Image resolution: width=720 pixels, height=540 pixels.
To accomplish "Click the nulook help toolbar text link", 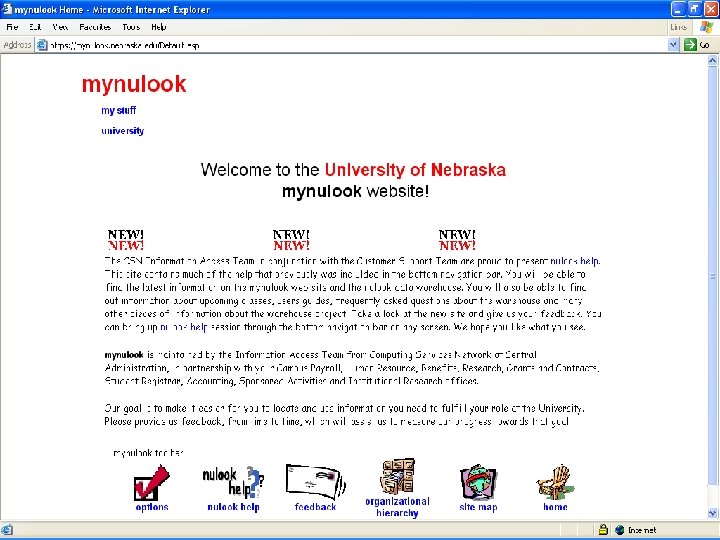I will 233,507.
